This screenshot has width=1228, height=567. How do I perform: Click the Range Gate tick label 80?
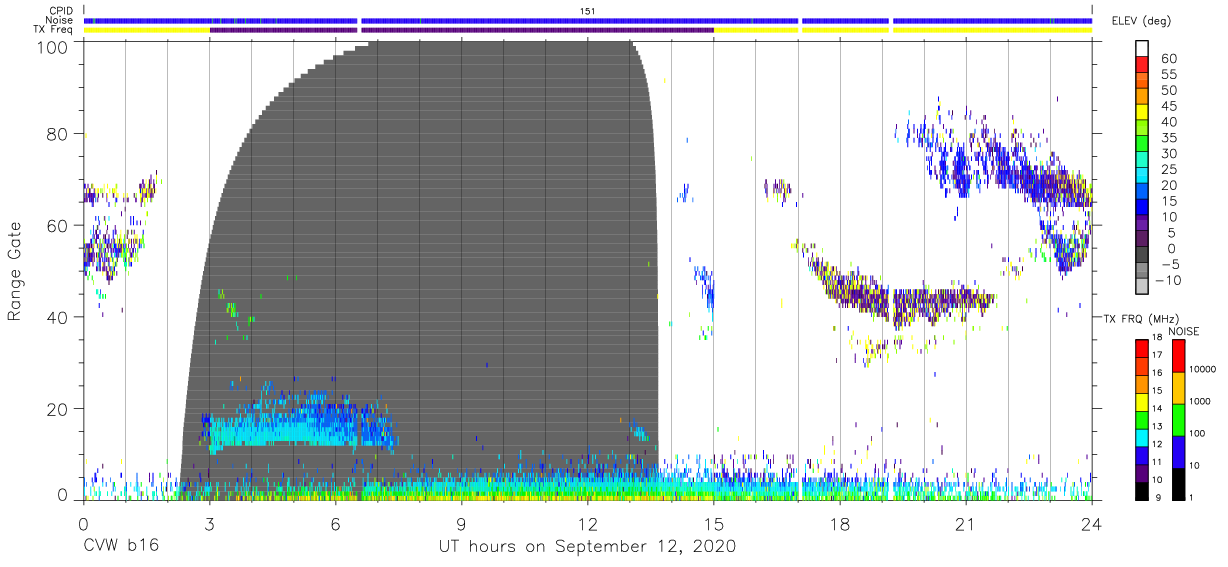click(59, 134)
